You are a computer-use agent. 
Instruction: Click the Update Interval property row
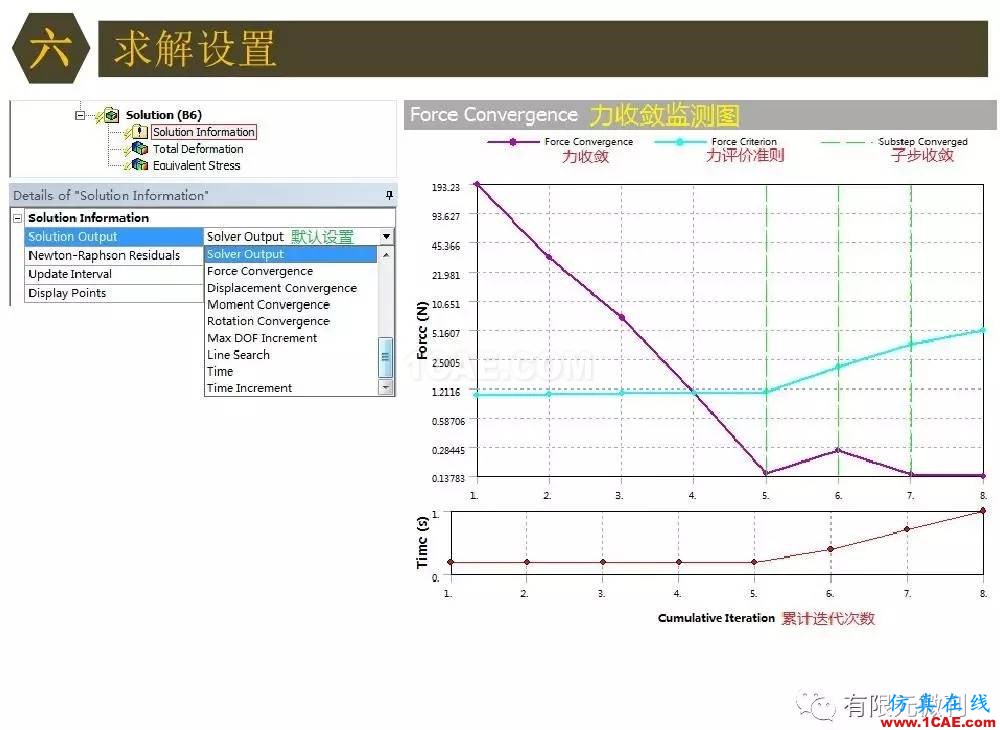coord(114,274)
